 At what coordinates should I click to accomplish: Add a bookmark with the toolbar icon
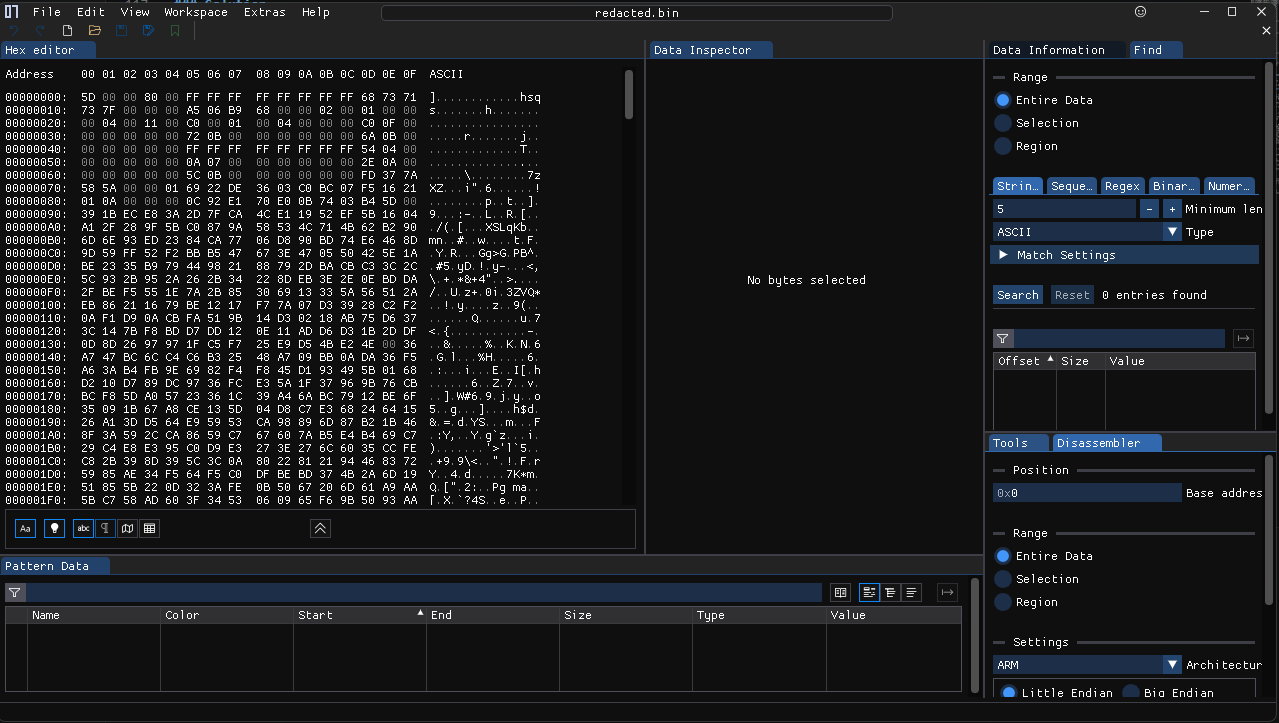176,31
